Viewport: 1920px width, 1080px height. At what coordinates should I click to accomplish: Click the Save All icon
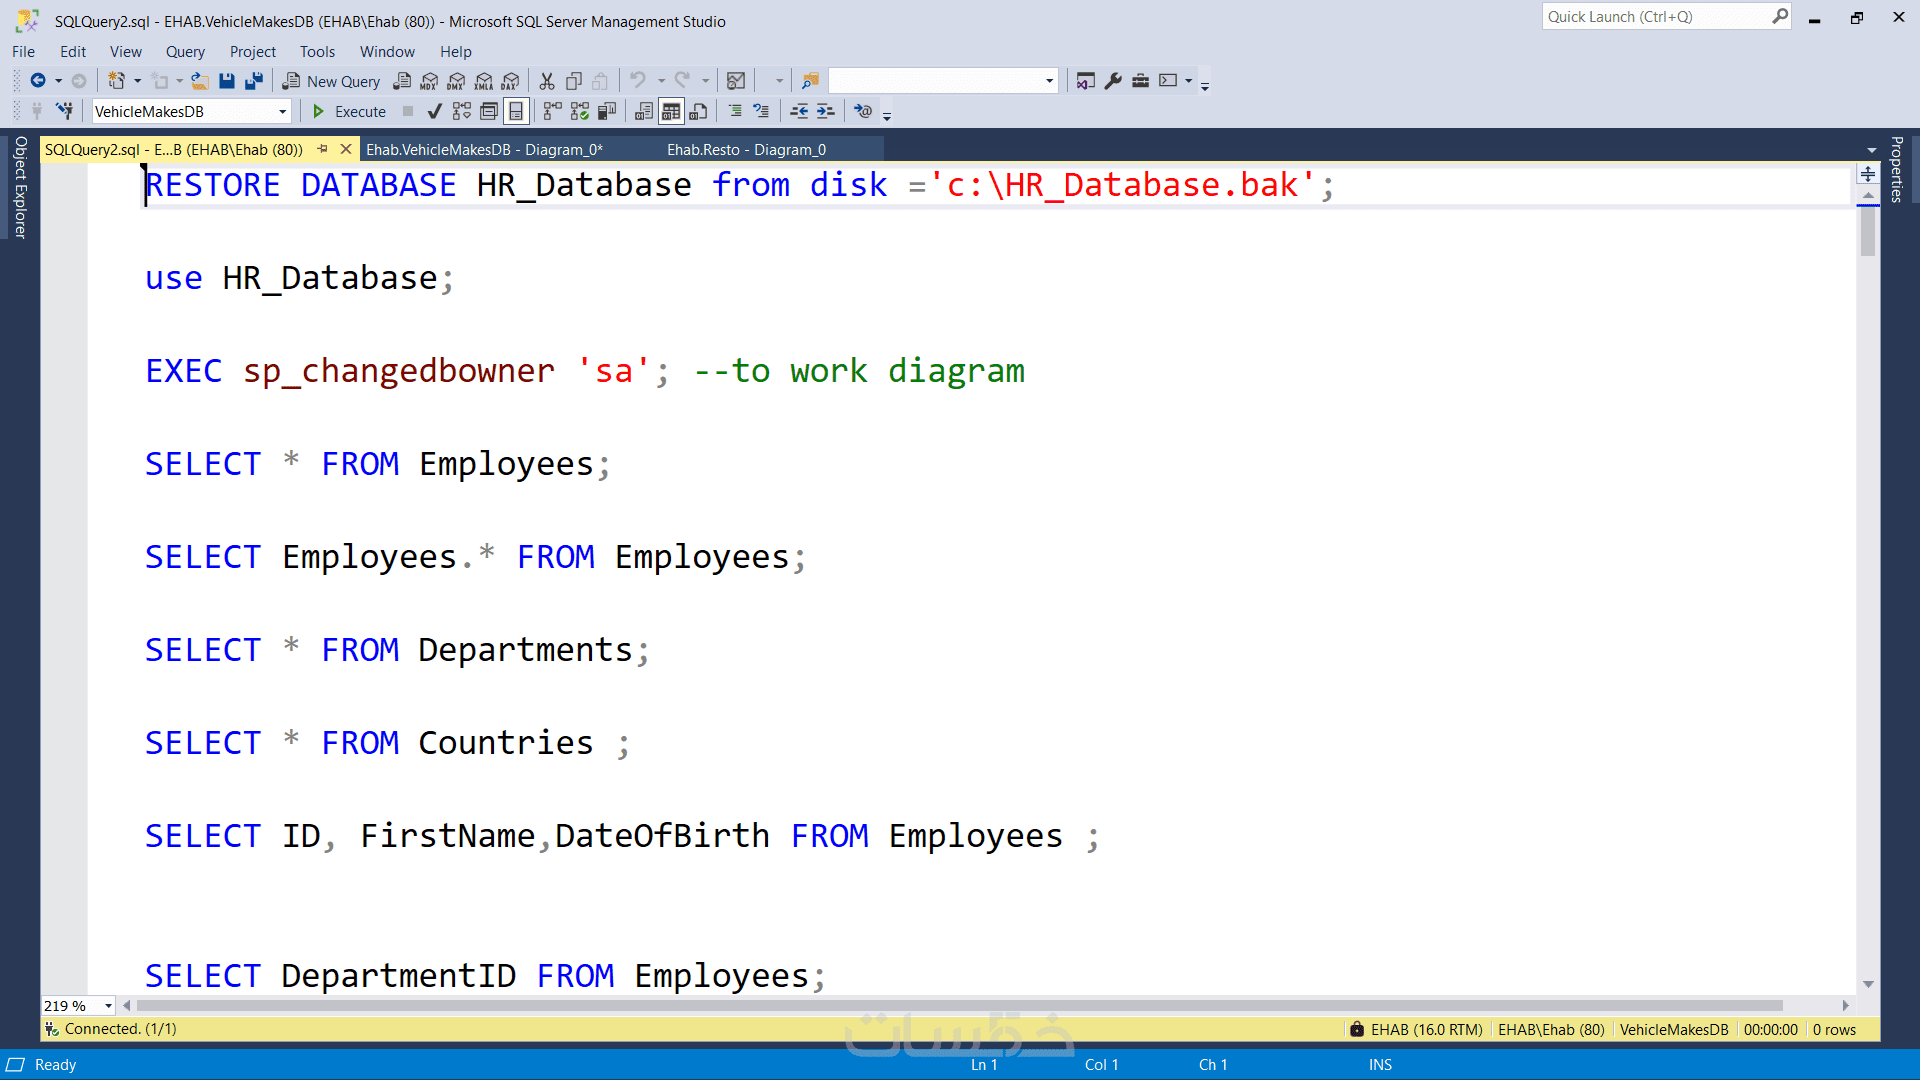pyautogui.click(x=254, y=81)
